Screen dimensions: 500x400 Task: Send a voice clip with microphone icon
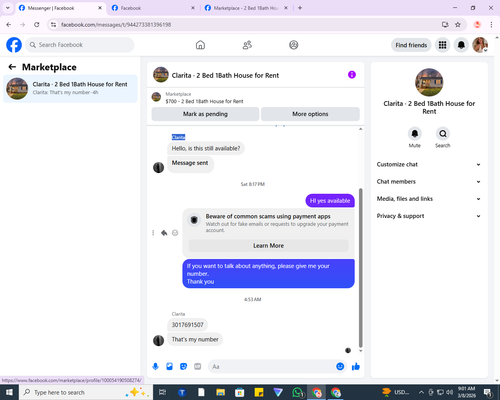[x=155, y=367]
